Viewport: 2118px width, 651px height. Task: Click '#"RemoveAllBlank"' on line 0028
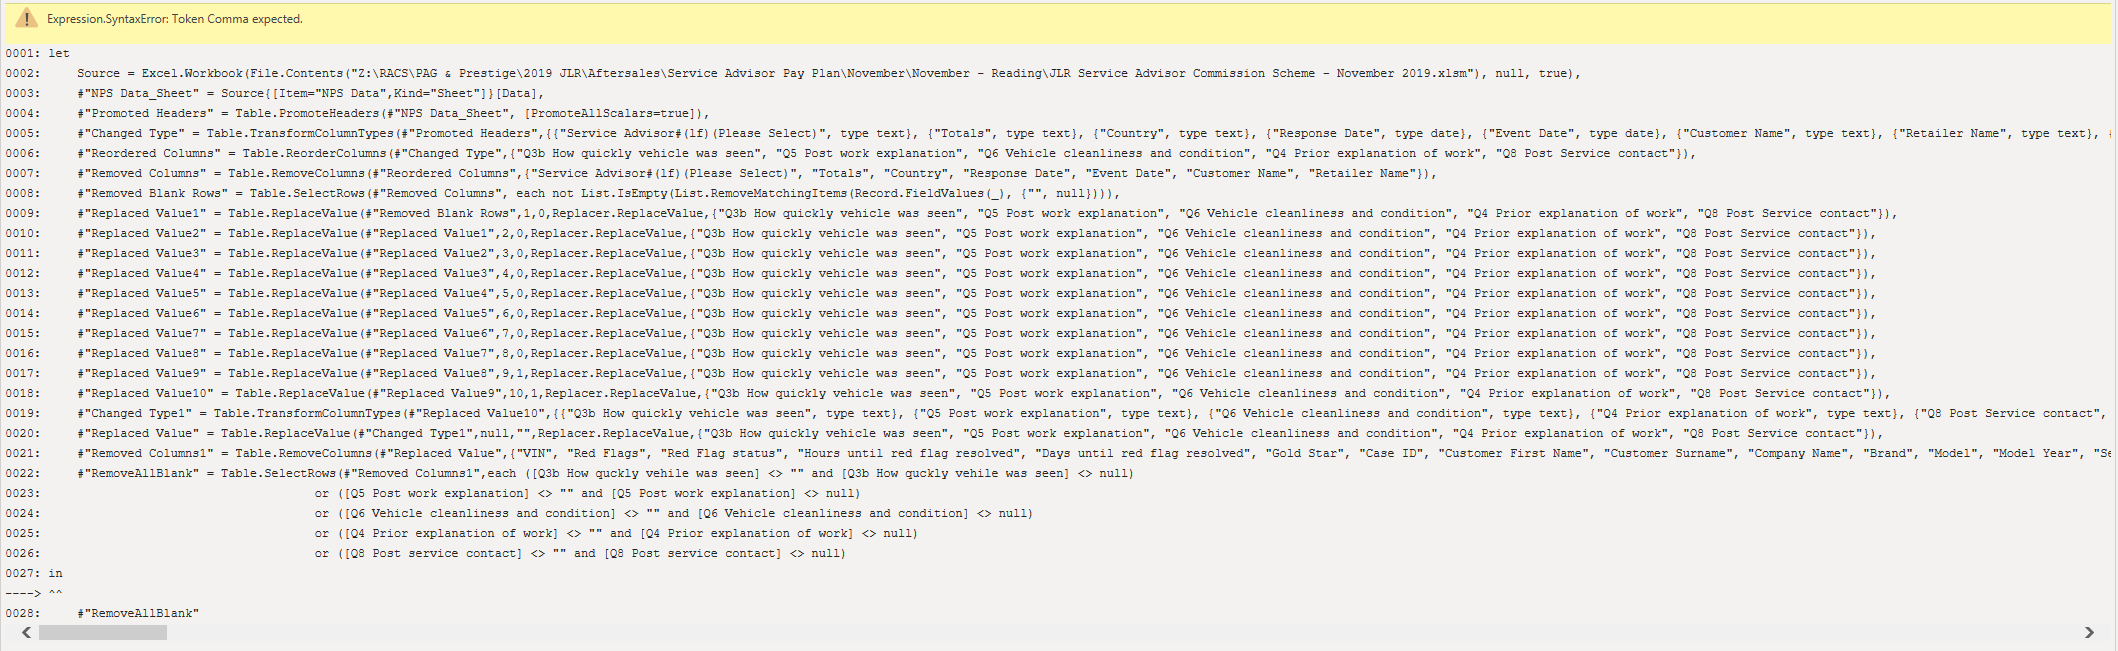pos(138,613)
